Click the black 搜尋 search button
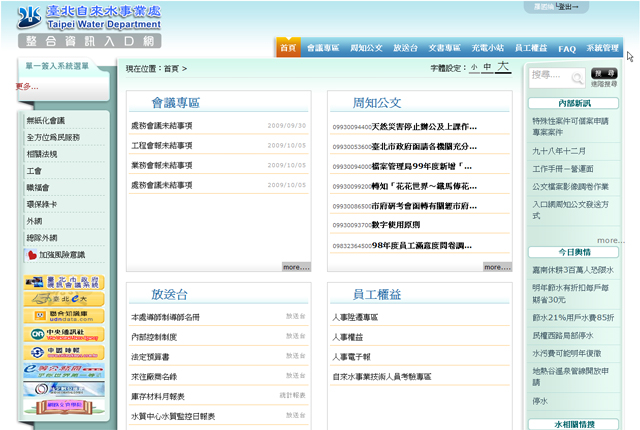The width and height of the screenshot is (640, 430). (604, 73)
